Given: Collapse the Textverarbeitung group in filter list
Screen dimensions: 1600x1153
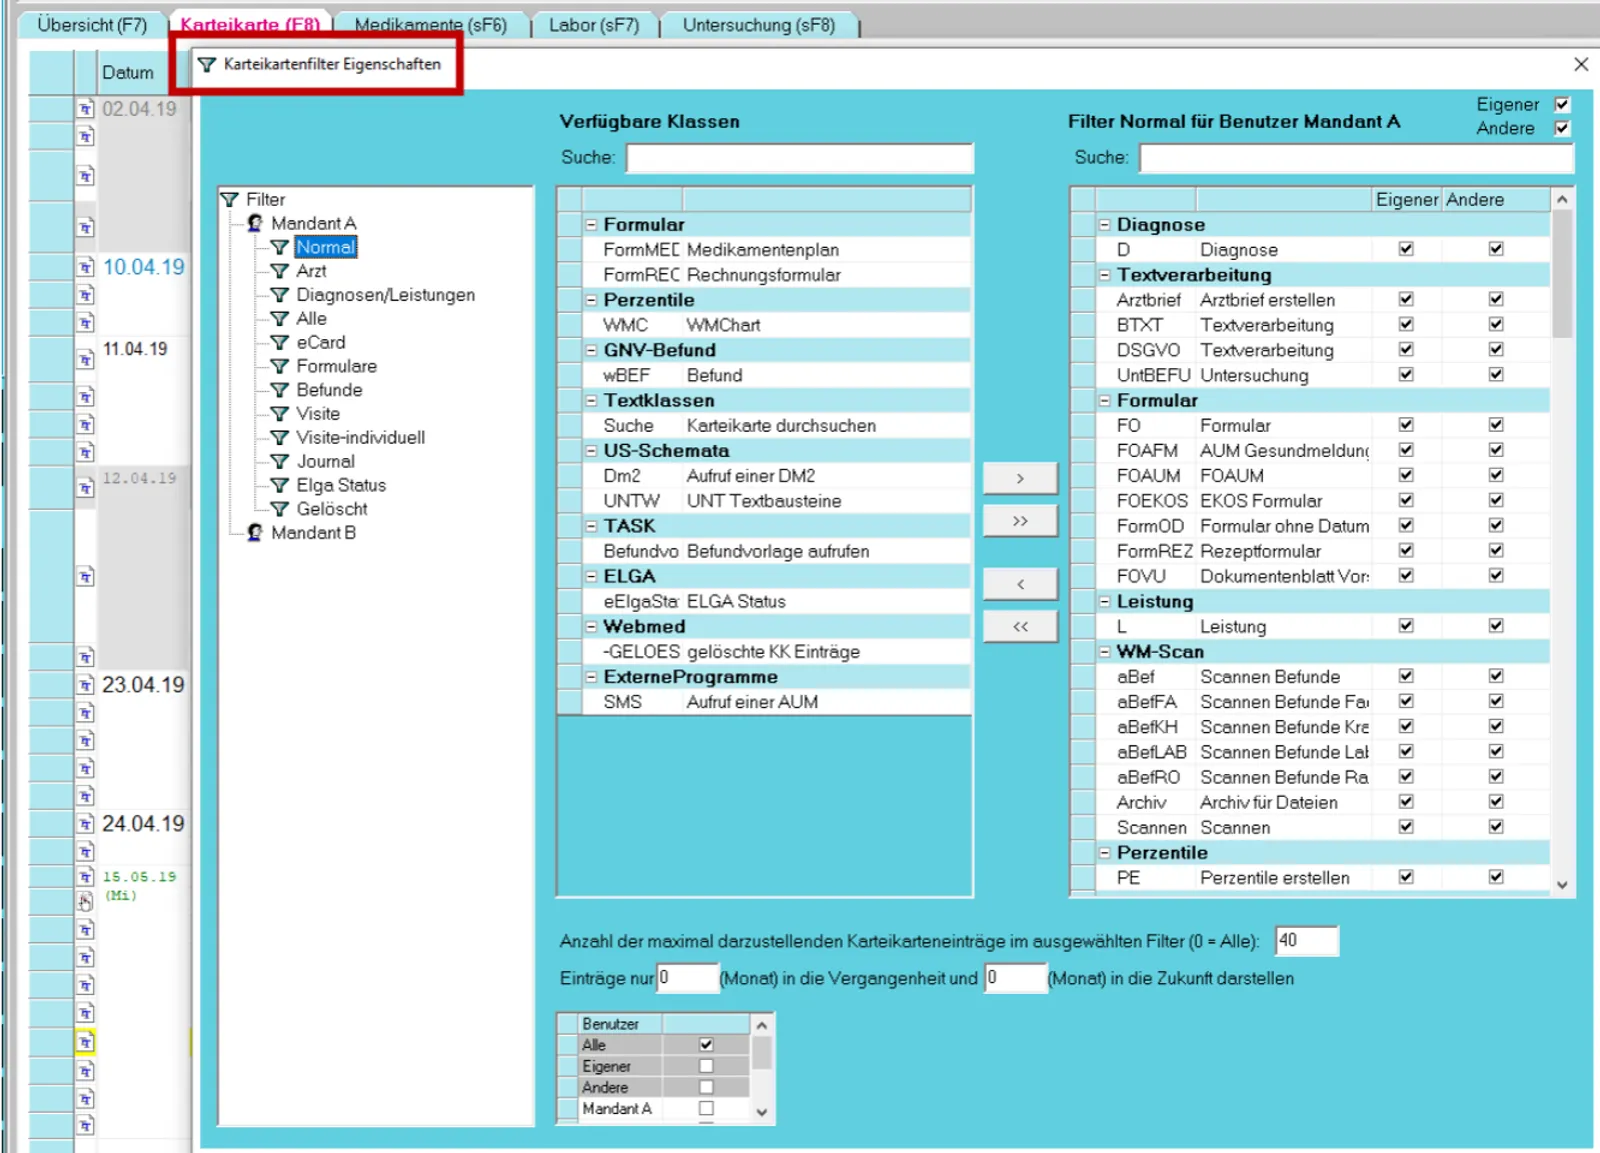Looking at the screenshot, I should (x=1104, y=275).
